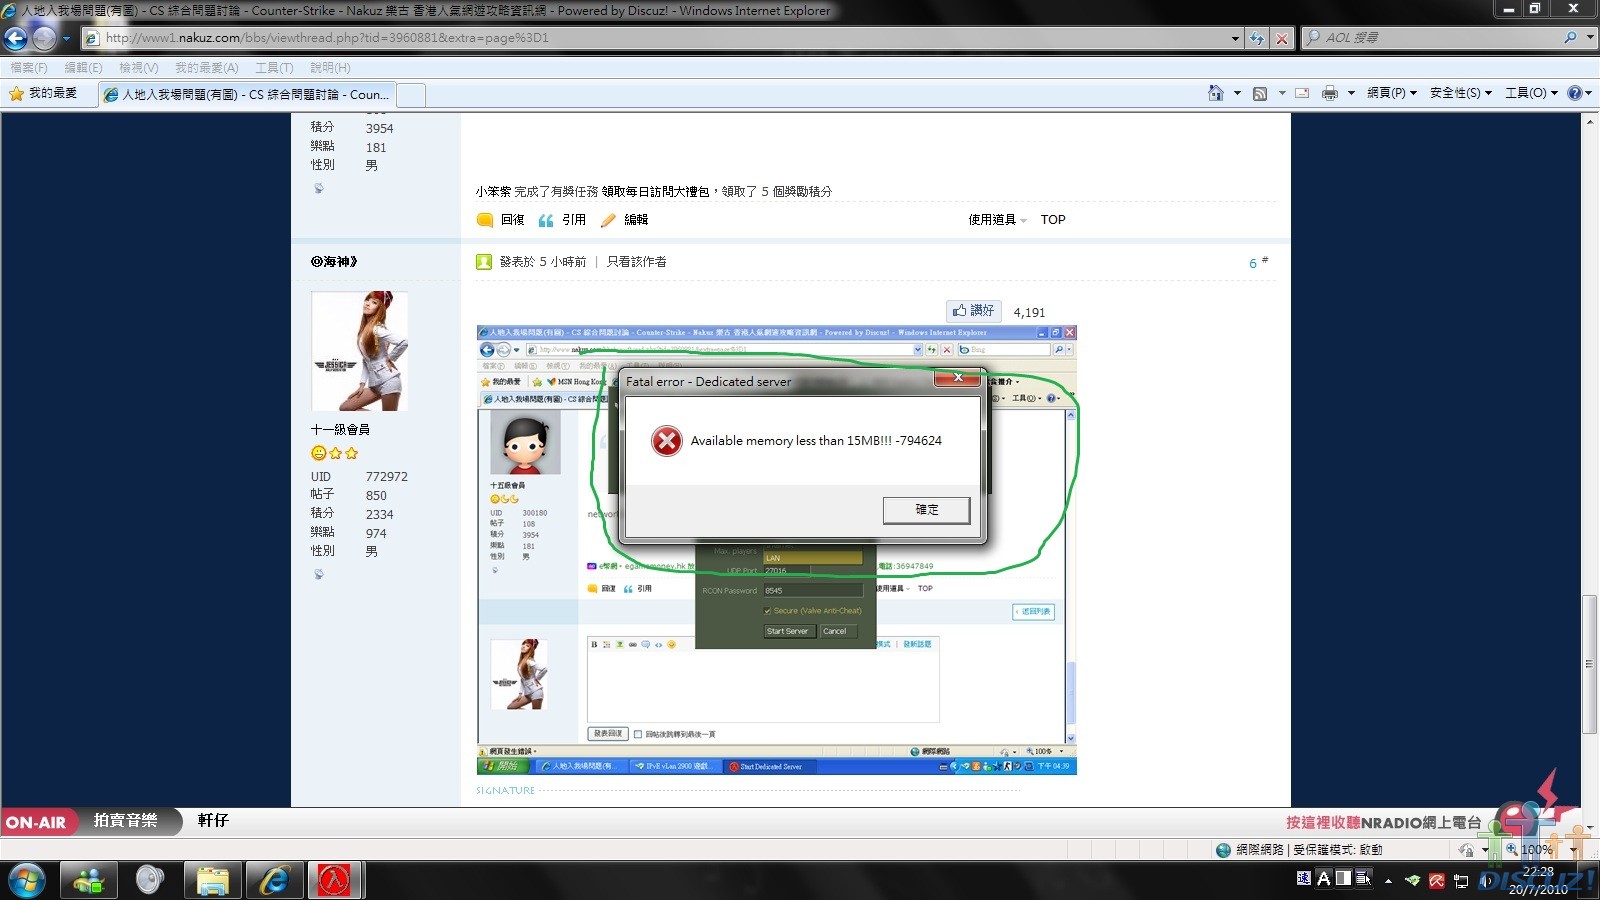1600x900 pixels.
Task: Open the Windows Start orb
Action: (27, 880)
